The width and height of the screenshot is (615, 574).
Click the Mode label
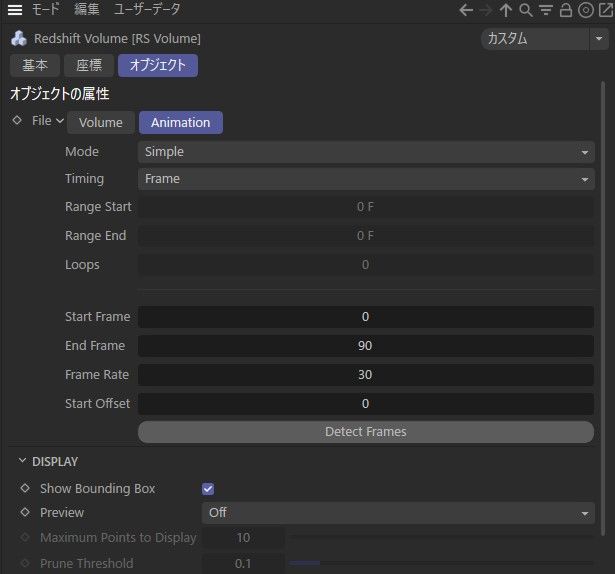coord(82,152)
